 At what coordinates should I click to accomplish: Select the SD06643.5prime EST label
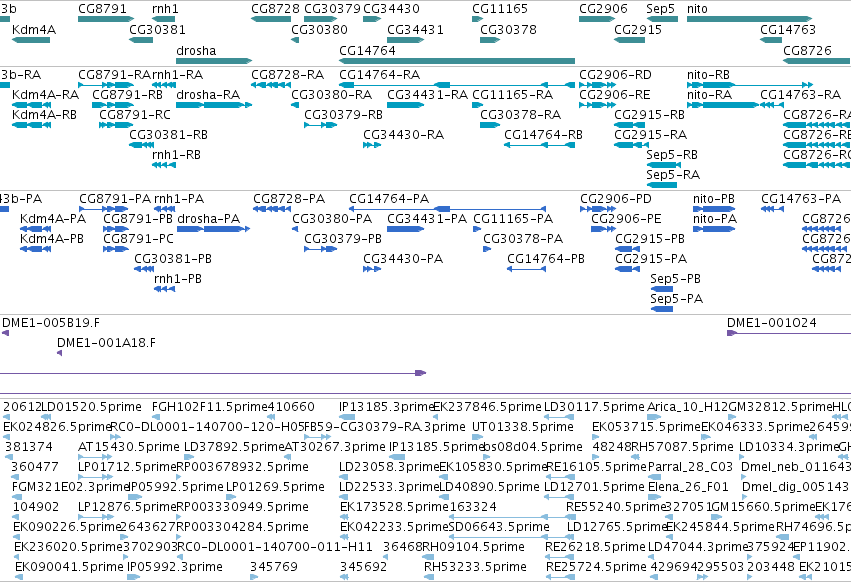coord(499,527)
